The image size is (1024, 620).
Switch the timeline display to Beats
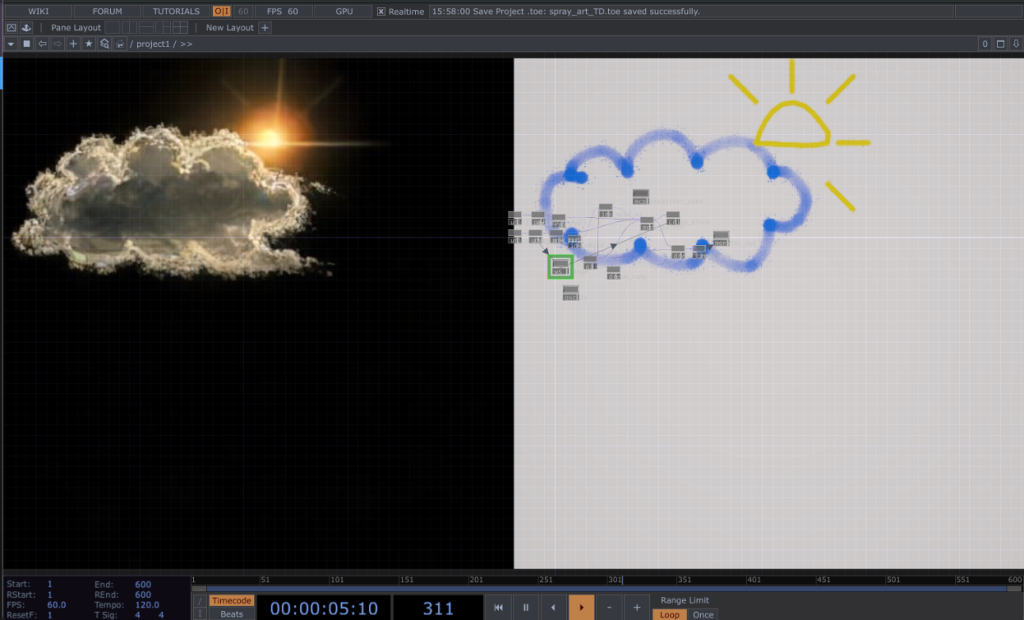click(231, 614)
